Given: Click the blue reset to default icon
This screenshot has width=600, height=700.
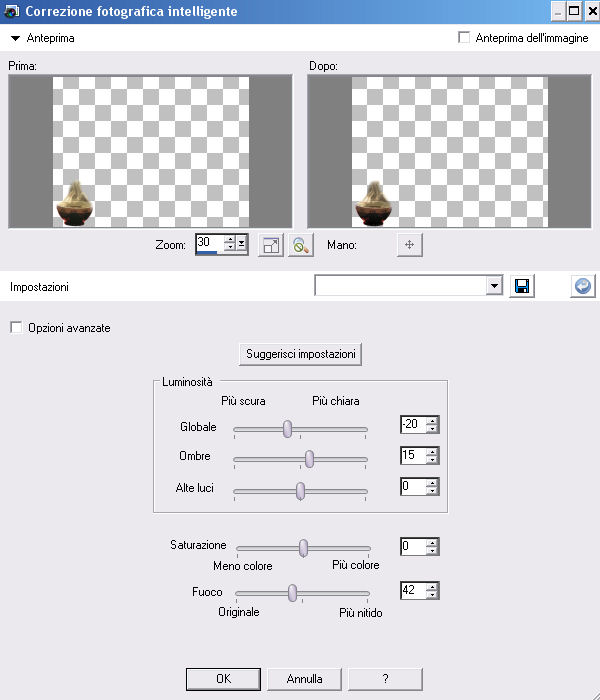Looking at the screenshot, I should [x=583, y=286].
